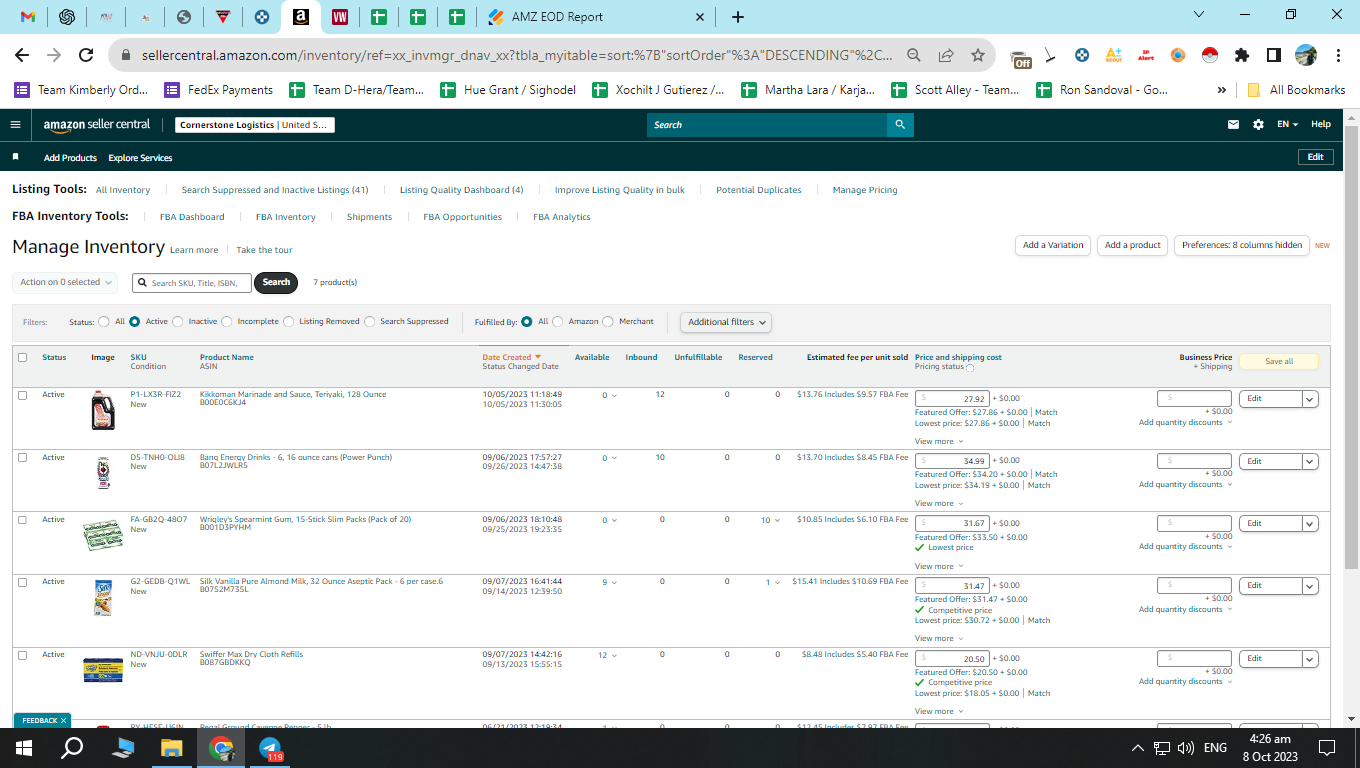Viewport: 1360px width, 768px height.
Task: Open Windows taskbar search
Action: pos(72,747)
